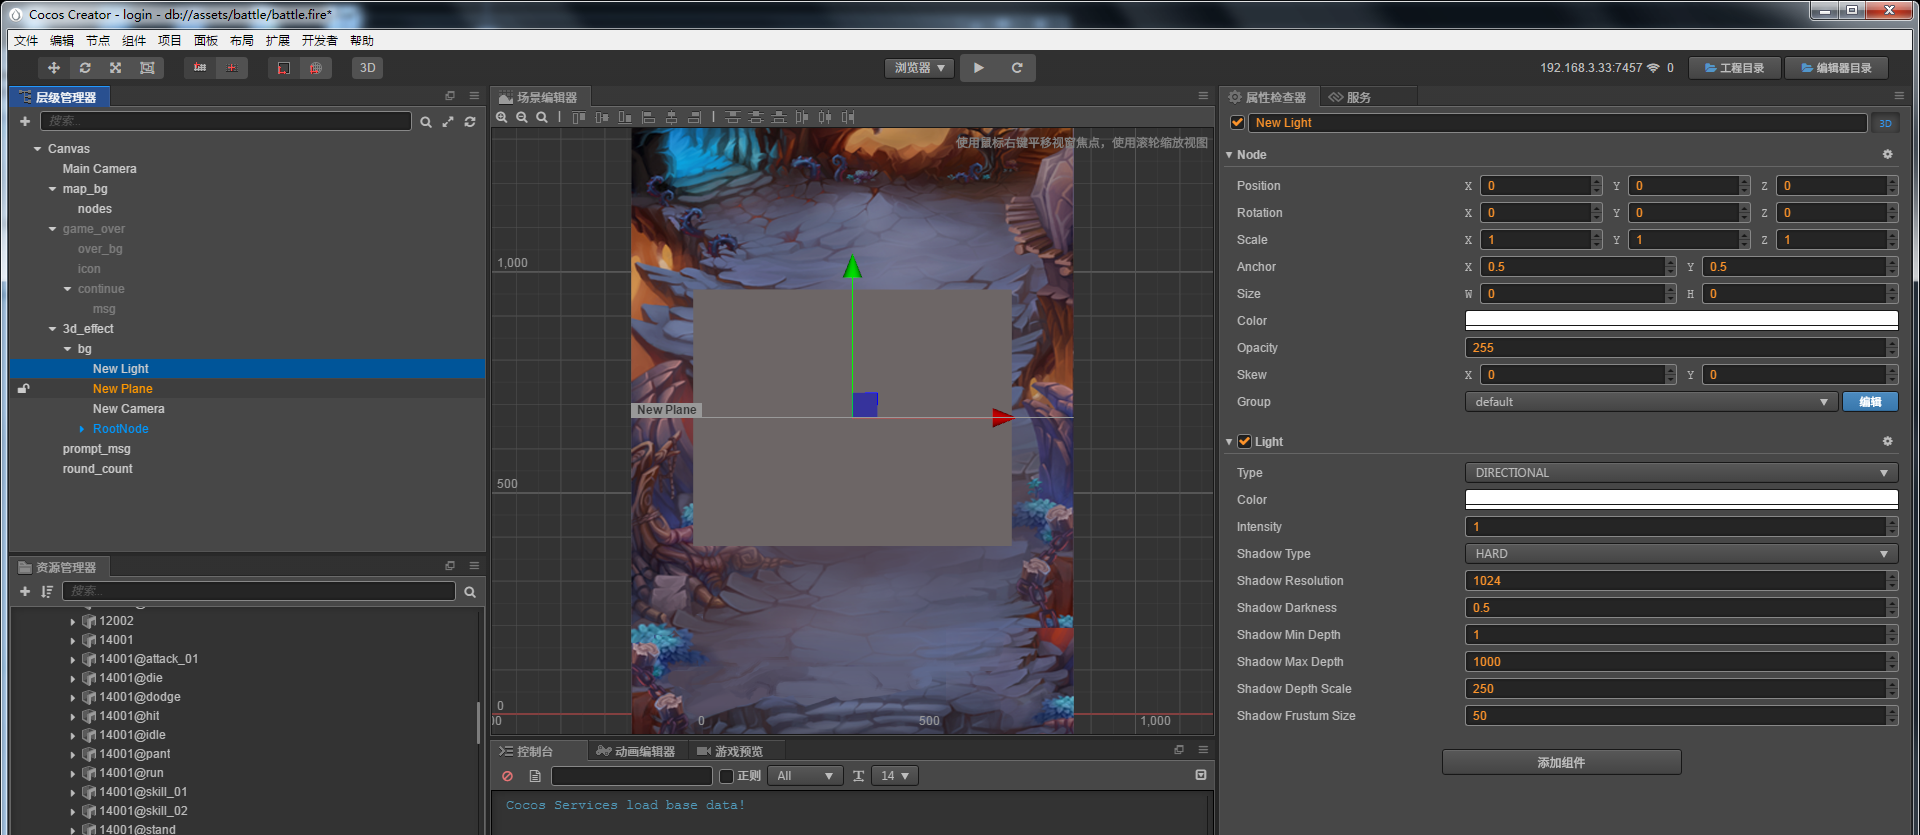Open the 节点 menu
The width and height of the screenshot is (1920, 835).
coord(98,41)
